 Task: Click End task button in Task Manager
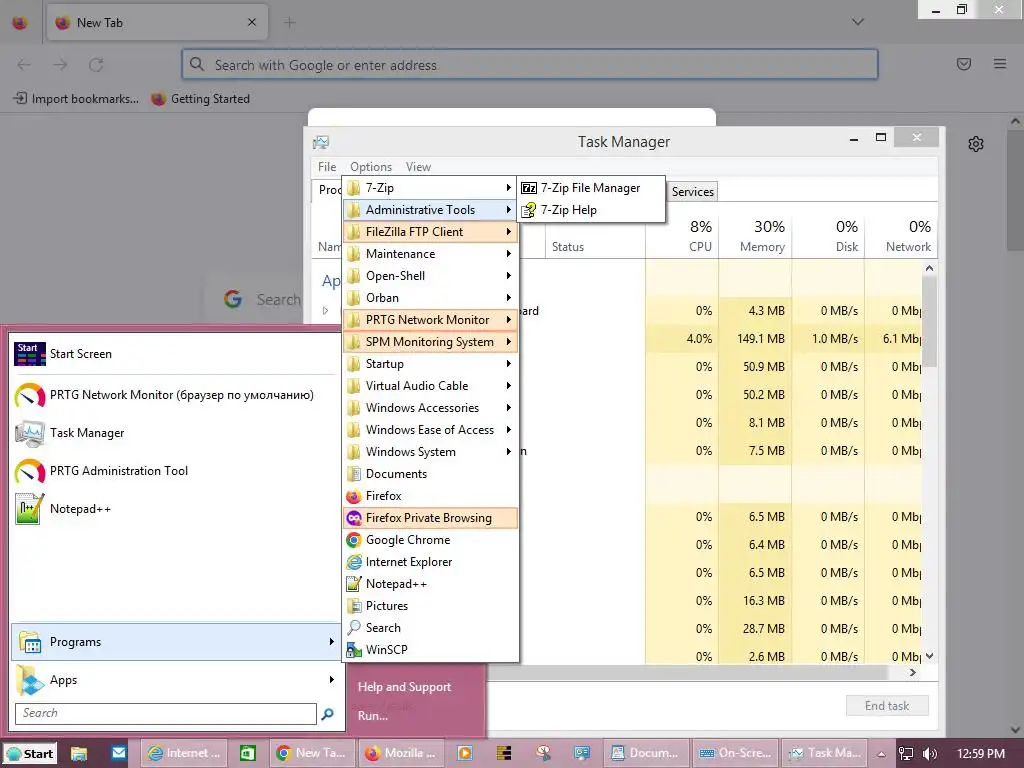pyautogui.click(x=887, y=706)
